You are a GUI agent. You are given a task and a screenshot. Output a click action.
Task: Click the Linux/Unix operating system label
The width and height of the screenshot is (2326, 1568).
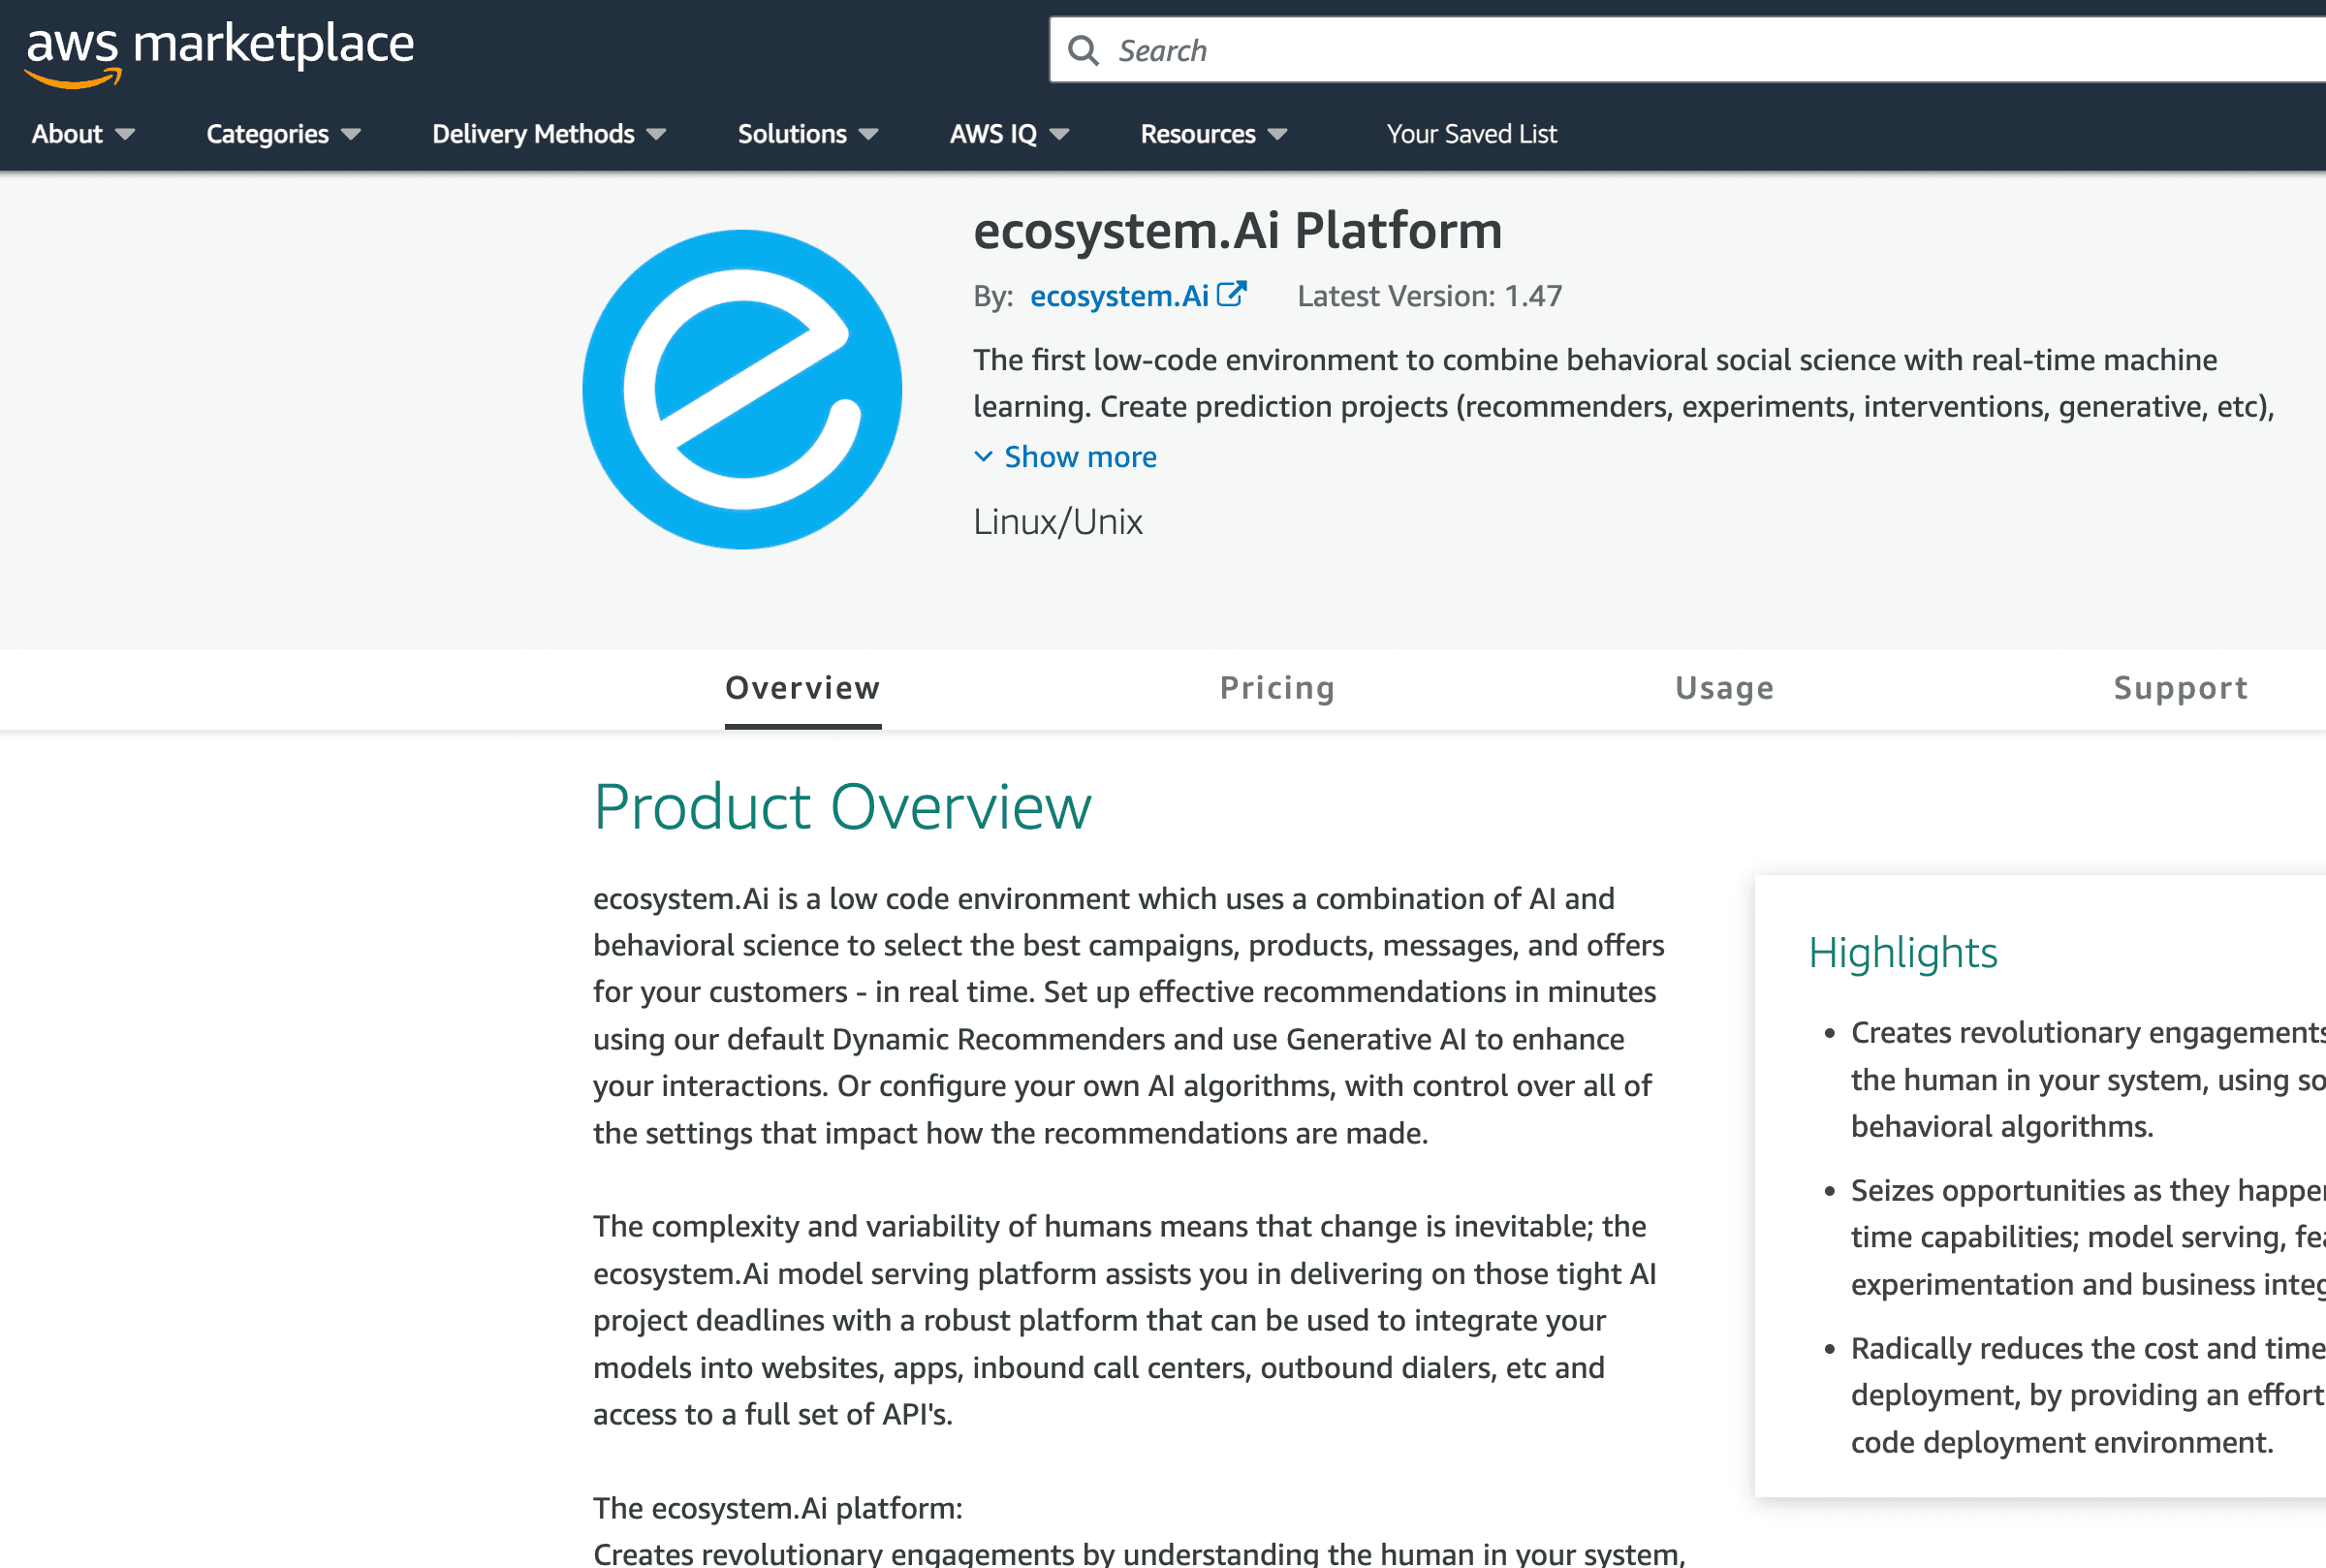[x=1058, y=522]
